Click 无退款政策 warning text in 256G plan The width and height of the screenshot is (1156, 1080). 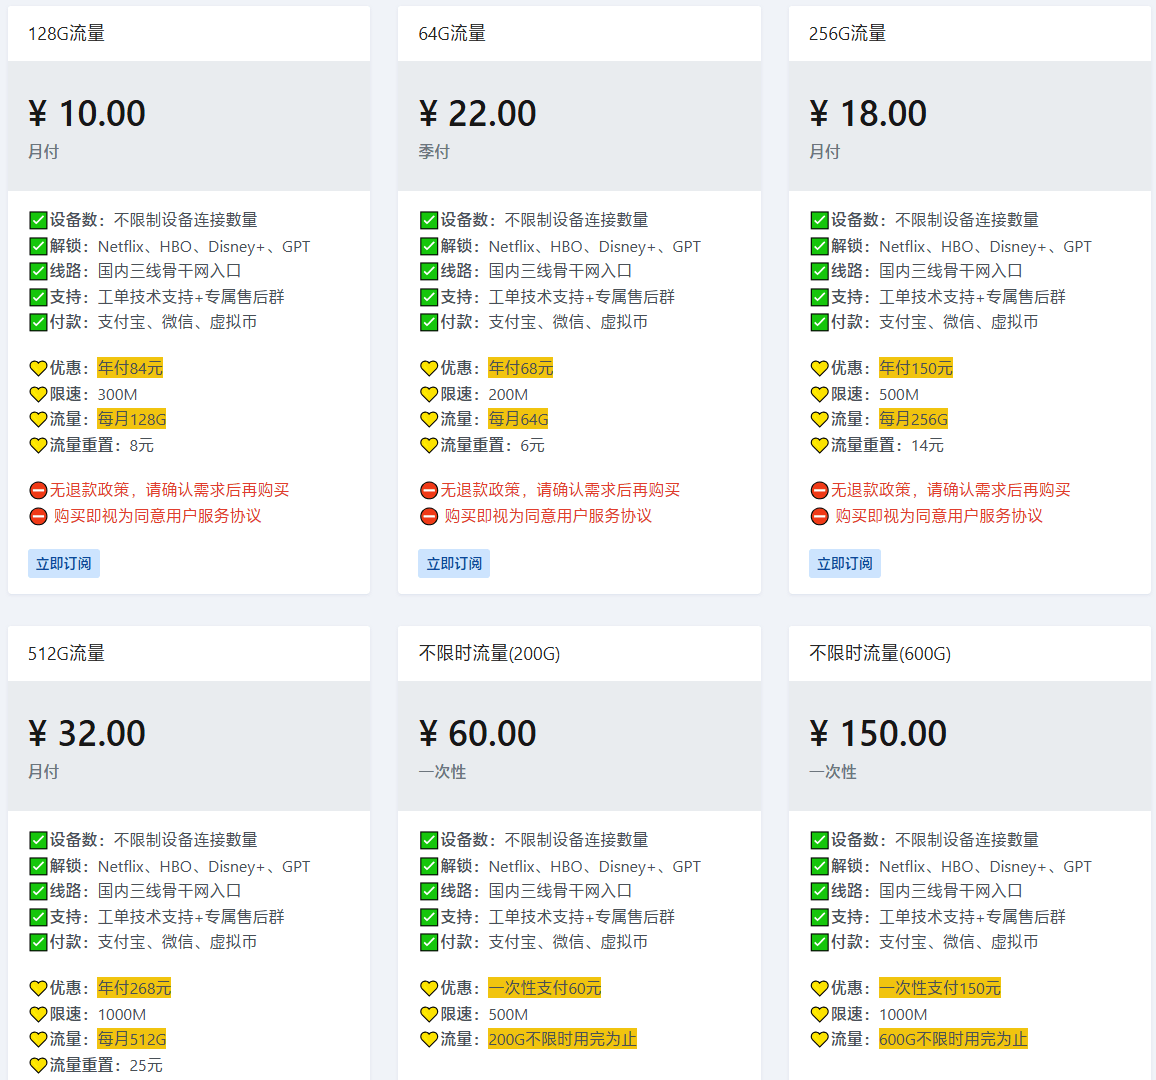coord(950,490)
